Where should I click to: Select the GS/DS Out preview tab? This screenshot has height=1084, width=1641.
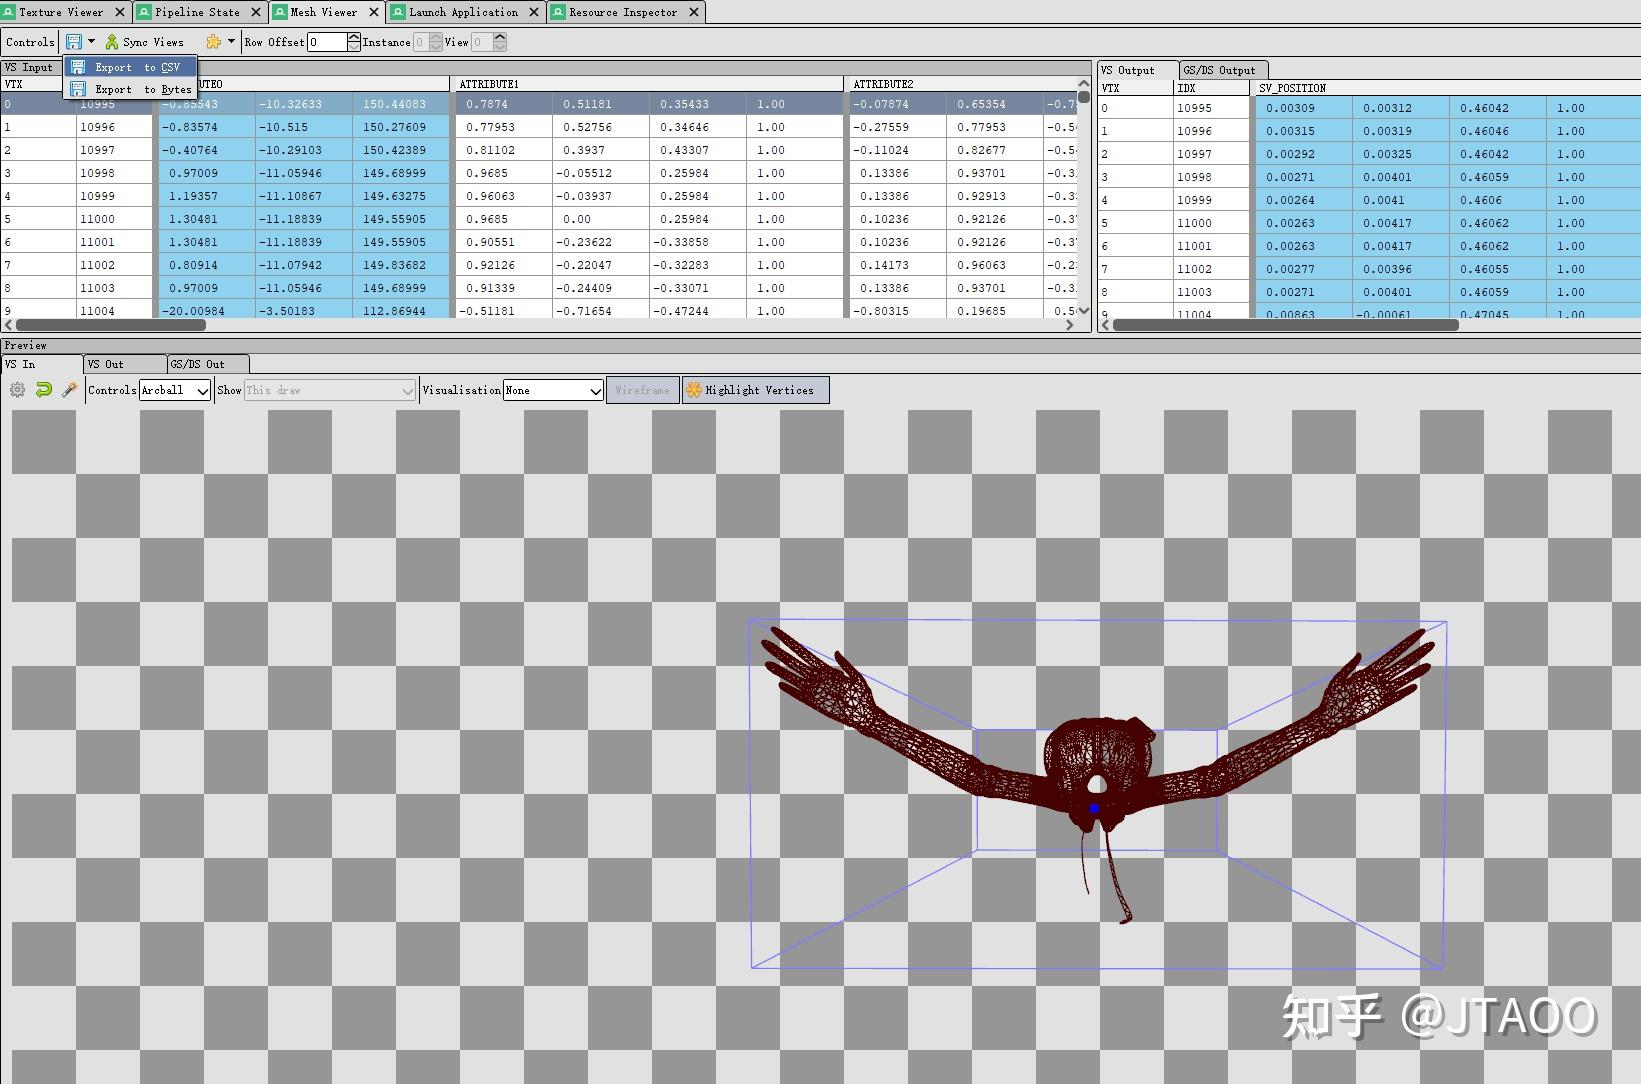[207, 364]
